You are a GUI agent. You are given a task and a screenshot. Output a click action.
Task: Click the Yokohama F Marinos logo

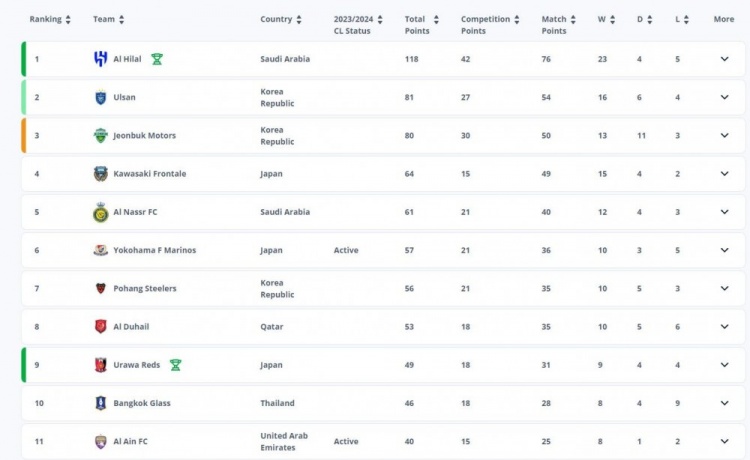[100, 250]
